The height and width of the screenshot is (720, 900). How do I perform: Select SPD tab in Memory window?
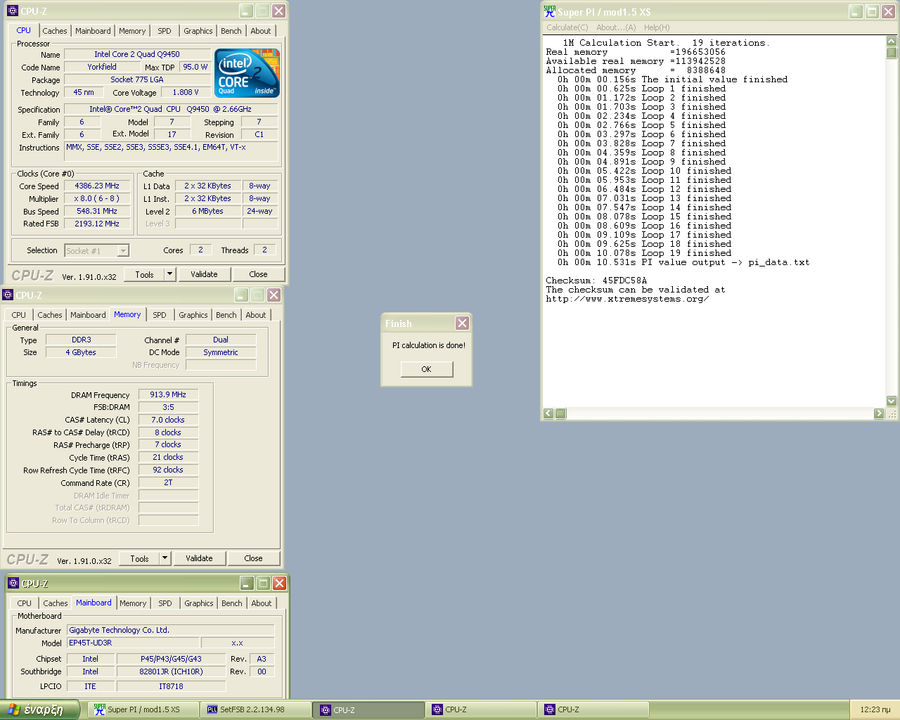(x=160, y=315)
